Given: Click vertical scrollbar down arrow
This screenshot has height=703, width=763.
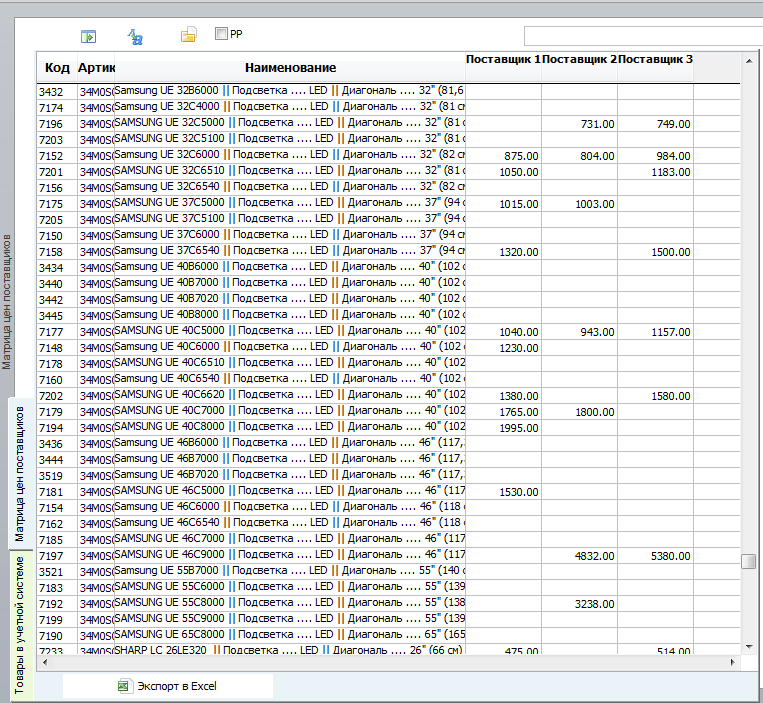Looking at the screenshot, I should pos(748,647).
